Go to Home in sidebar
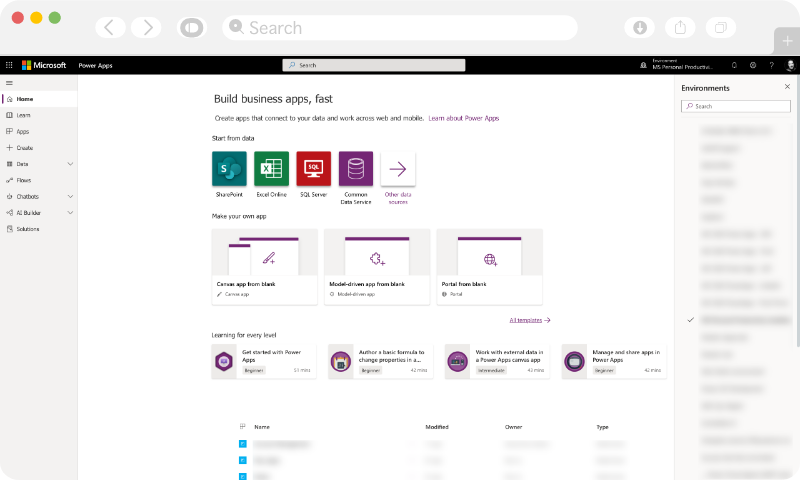The height and width of the screenshot is (480, 800). click(39, 99)
